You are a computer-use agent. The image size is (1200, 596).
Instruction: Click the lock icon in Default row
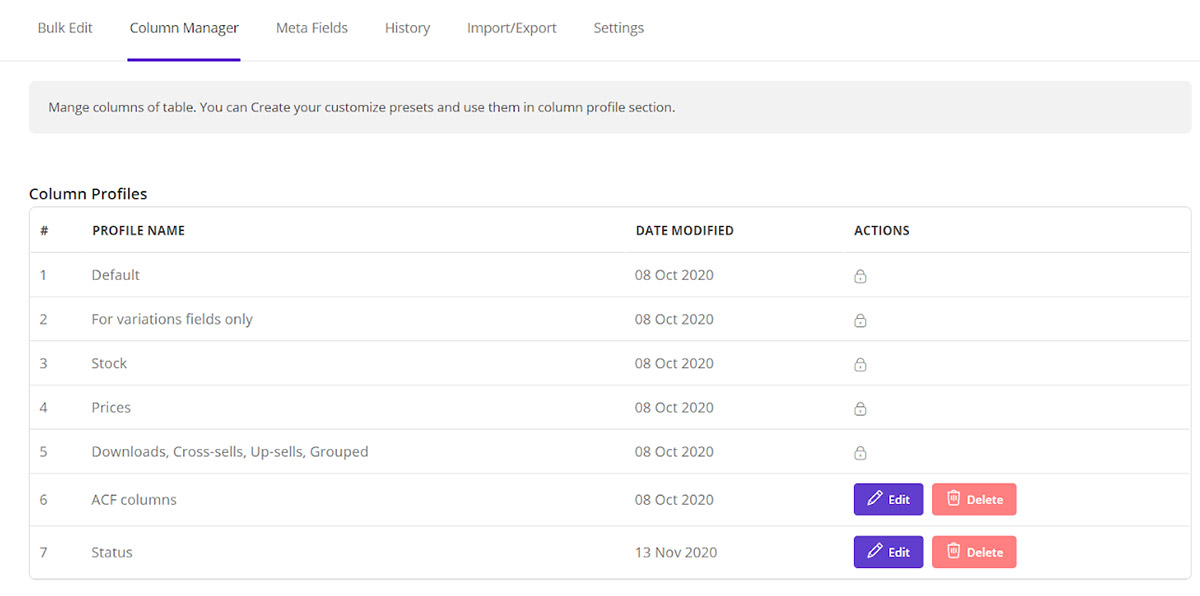[x=860, y=276]
